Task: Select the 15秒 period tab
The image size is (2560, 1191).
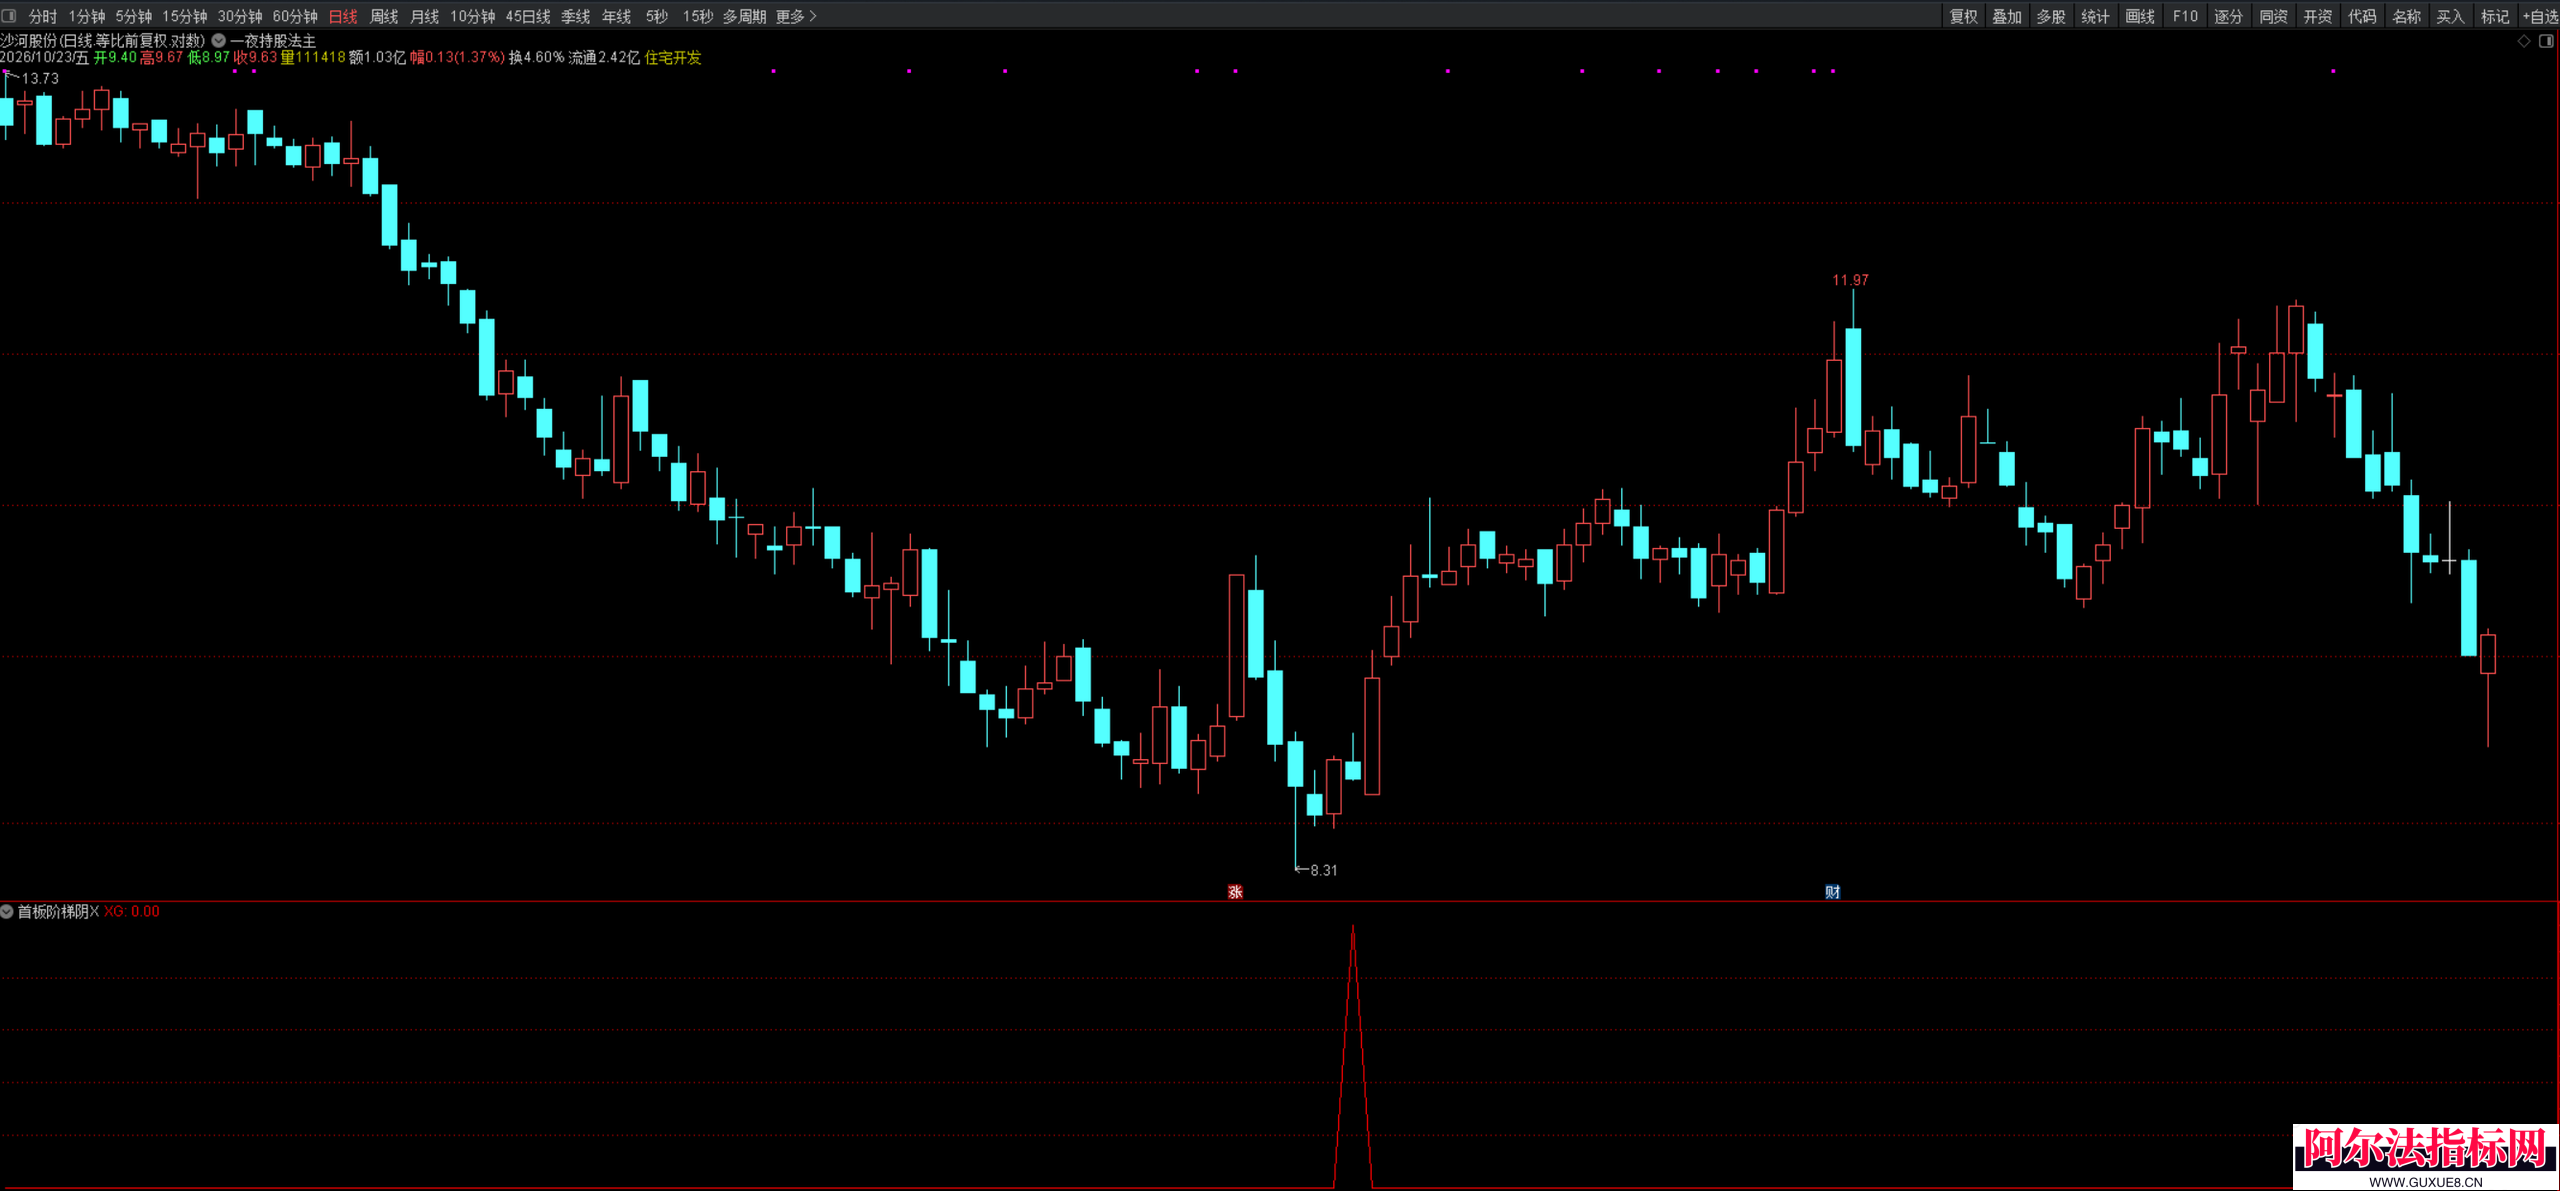Action: point(698,16)
